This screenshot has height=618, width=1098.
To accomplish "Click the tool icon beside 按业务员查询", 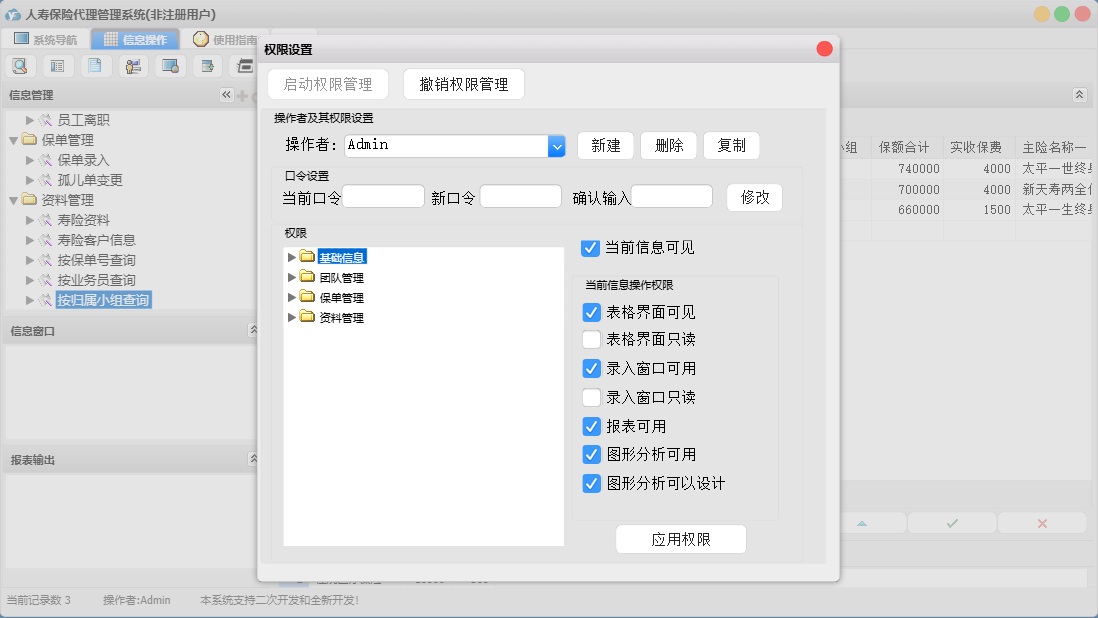I will (x=46, y=280).
